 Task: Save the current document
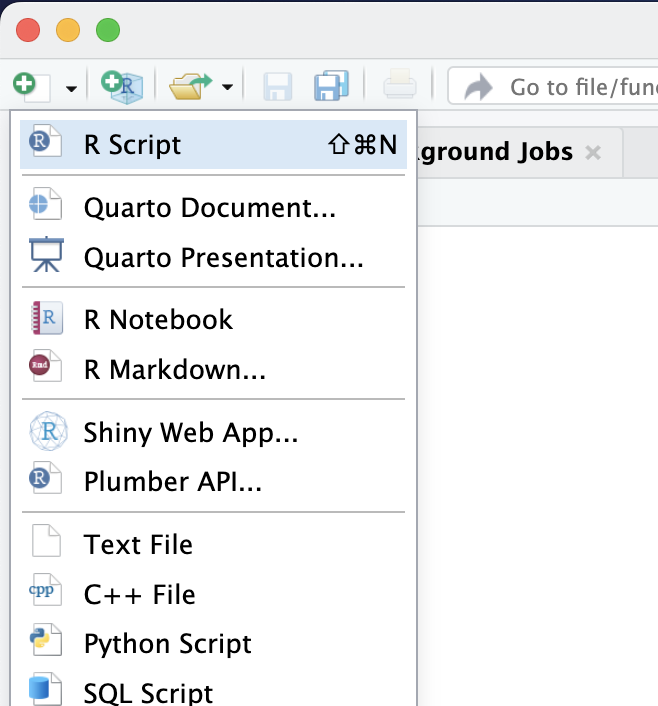277,86
